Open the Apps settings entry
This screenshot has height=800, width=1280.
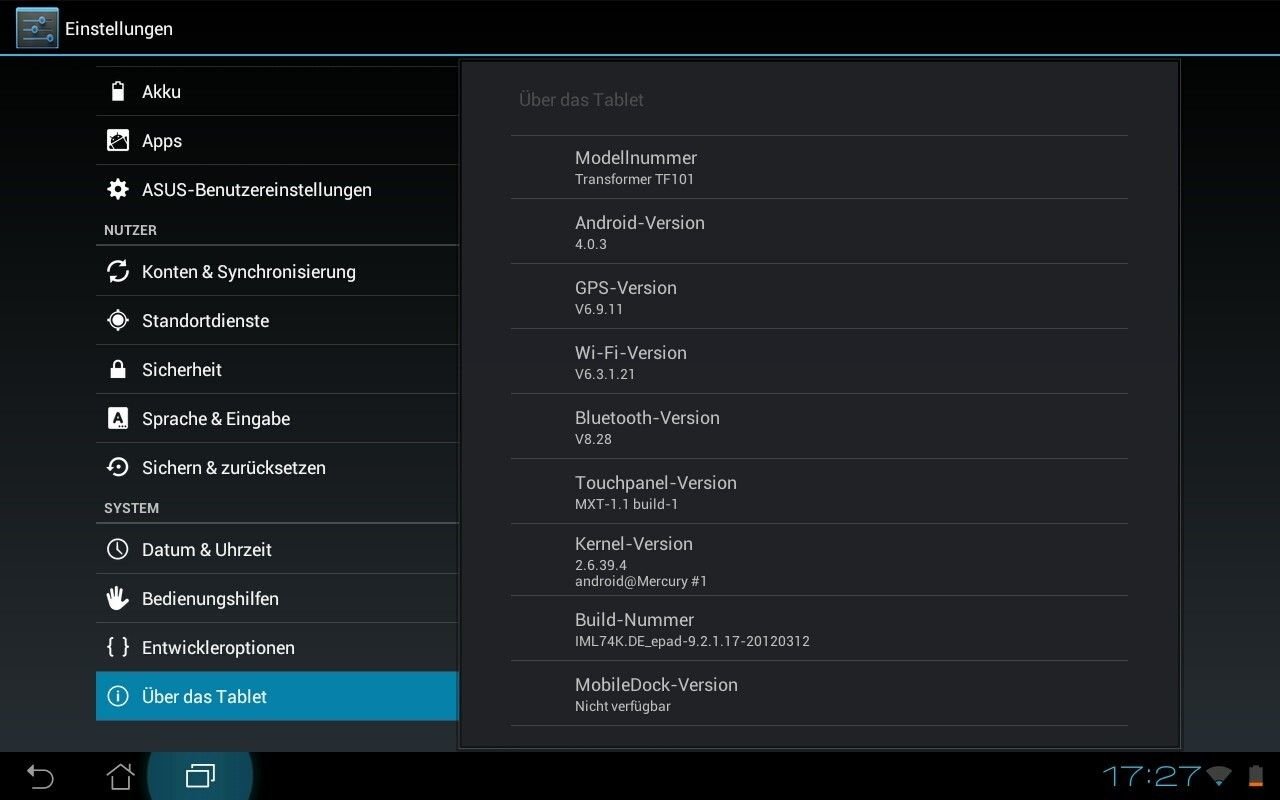point(277,140)
